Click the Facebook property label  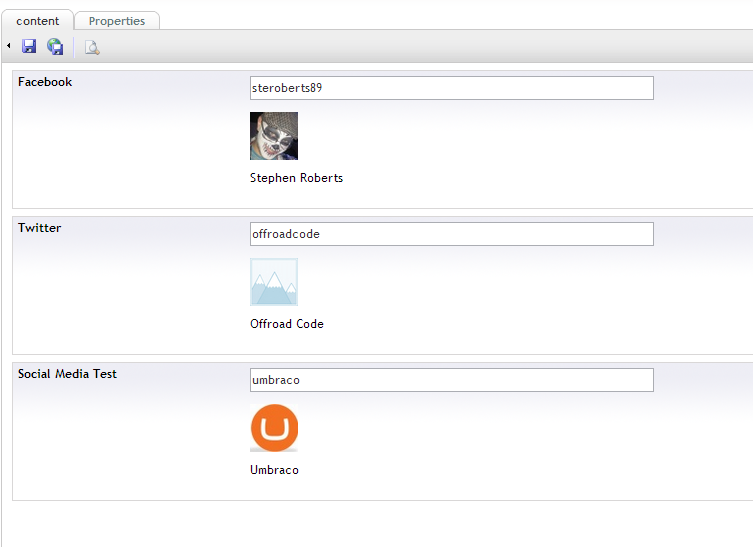[x=45, y=82]
